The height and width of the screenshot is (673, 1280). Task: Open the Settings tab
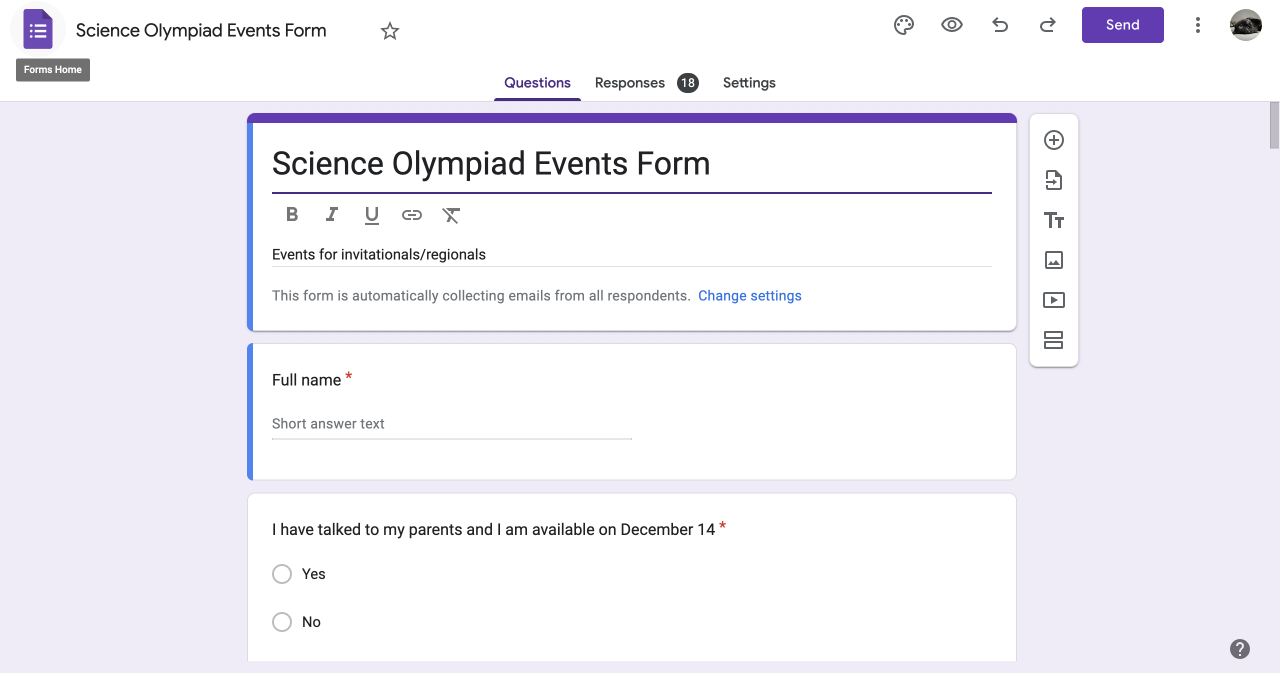749,83
